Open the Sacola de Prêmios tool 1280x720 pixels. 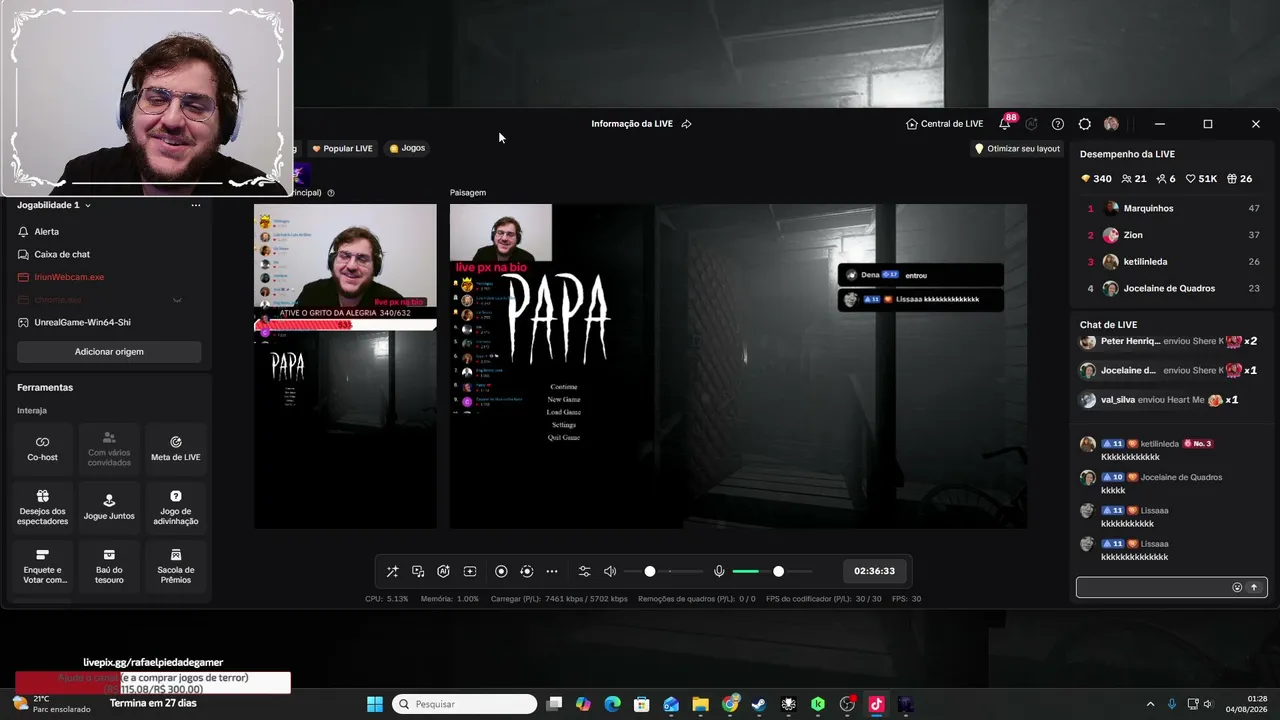coord(176,567)
